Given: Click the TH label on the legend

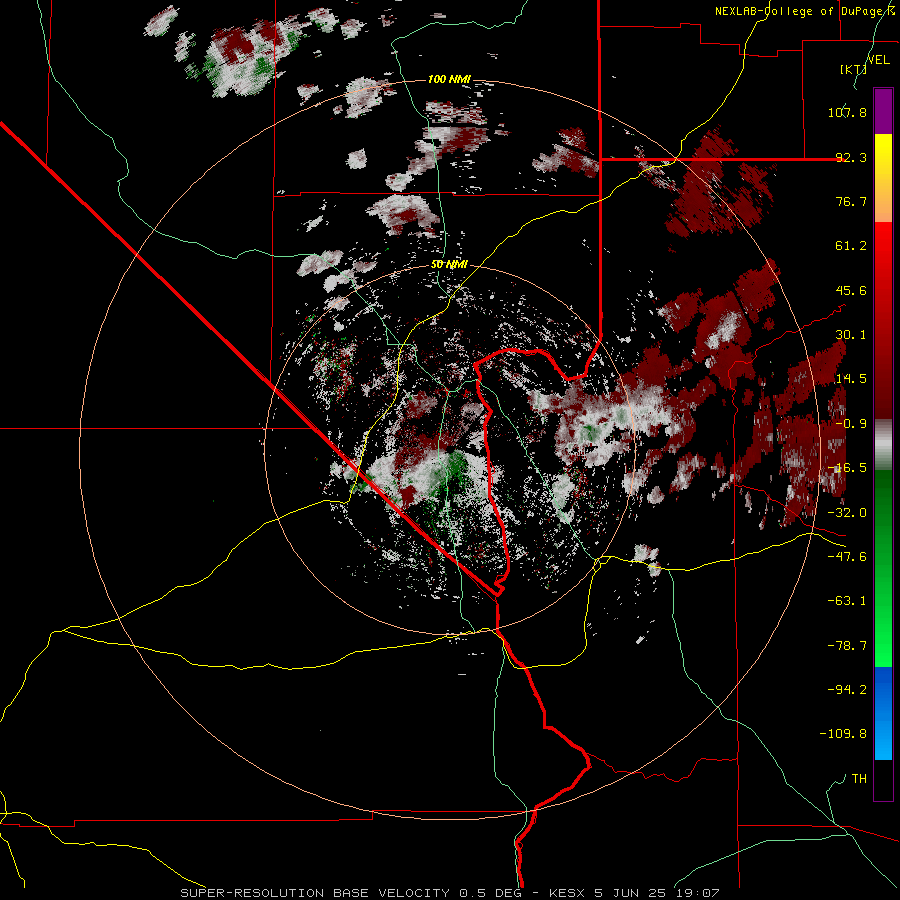Looking at the screenshot, I should (859, 779).
